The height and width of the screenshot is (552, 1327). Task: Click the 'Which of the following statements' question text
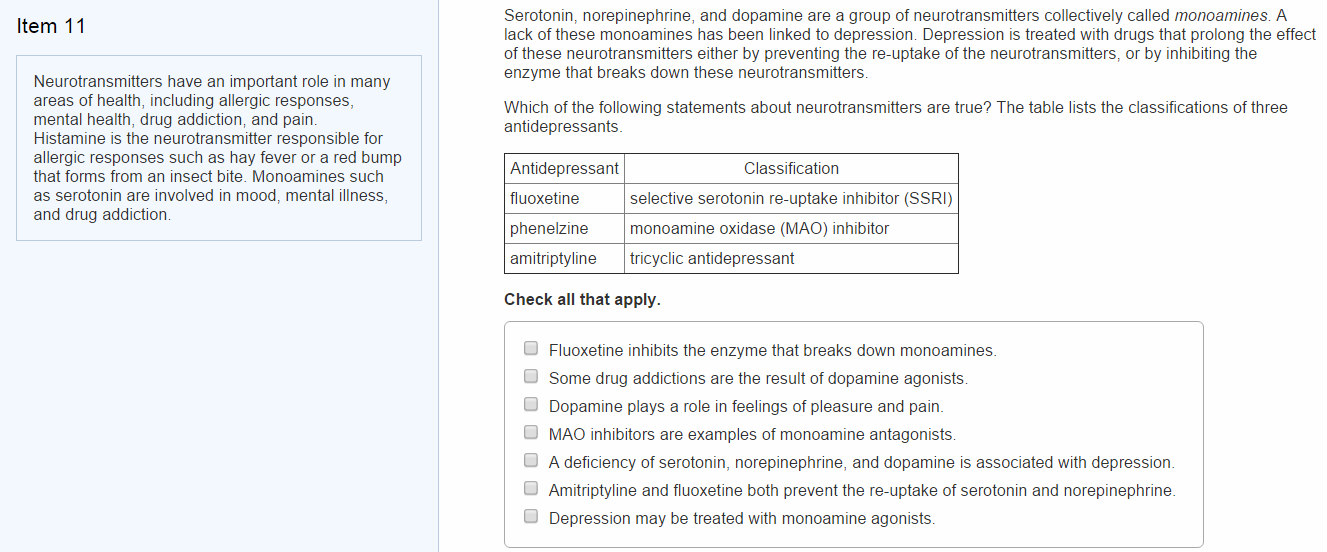[896, 117]
